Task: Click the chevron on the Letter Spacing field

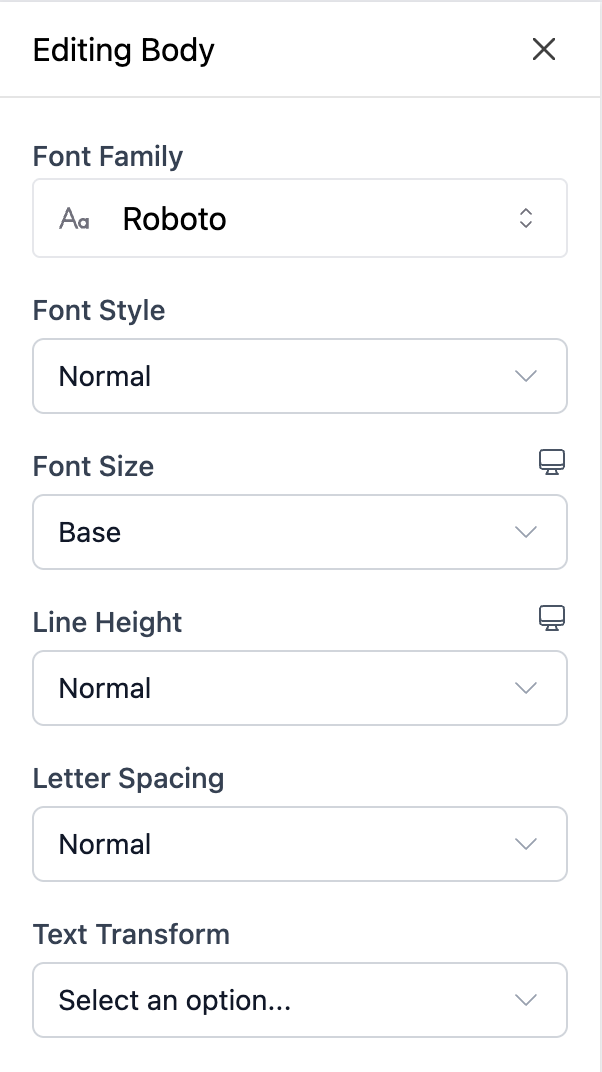Action: tap(525, 844)
